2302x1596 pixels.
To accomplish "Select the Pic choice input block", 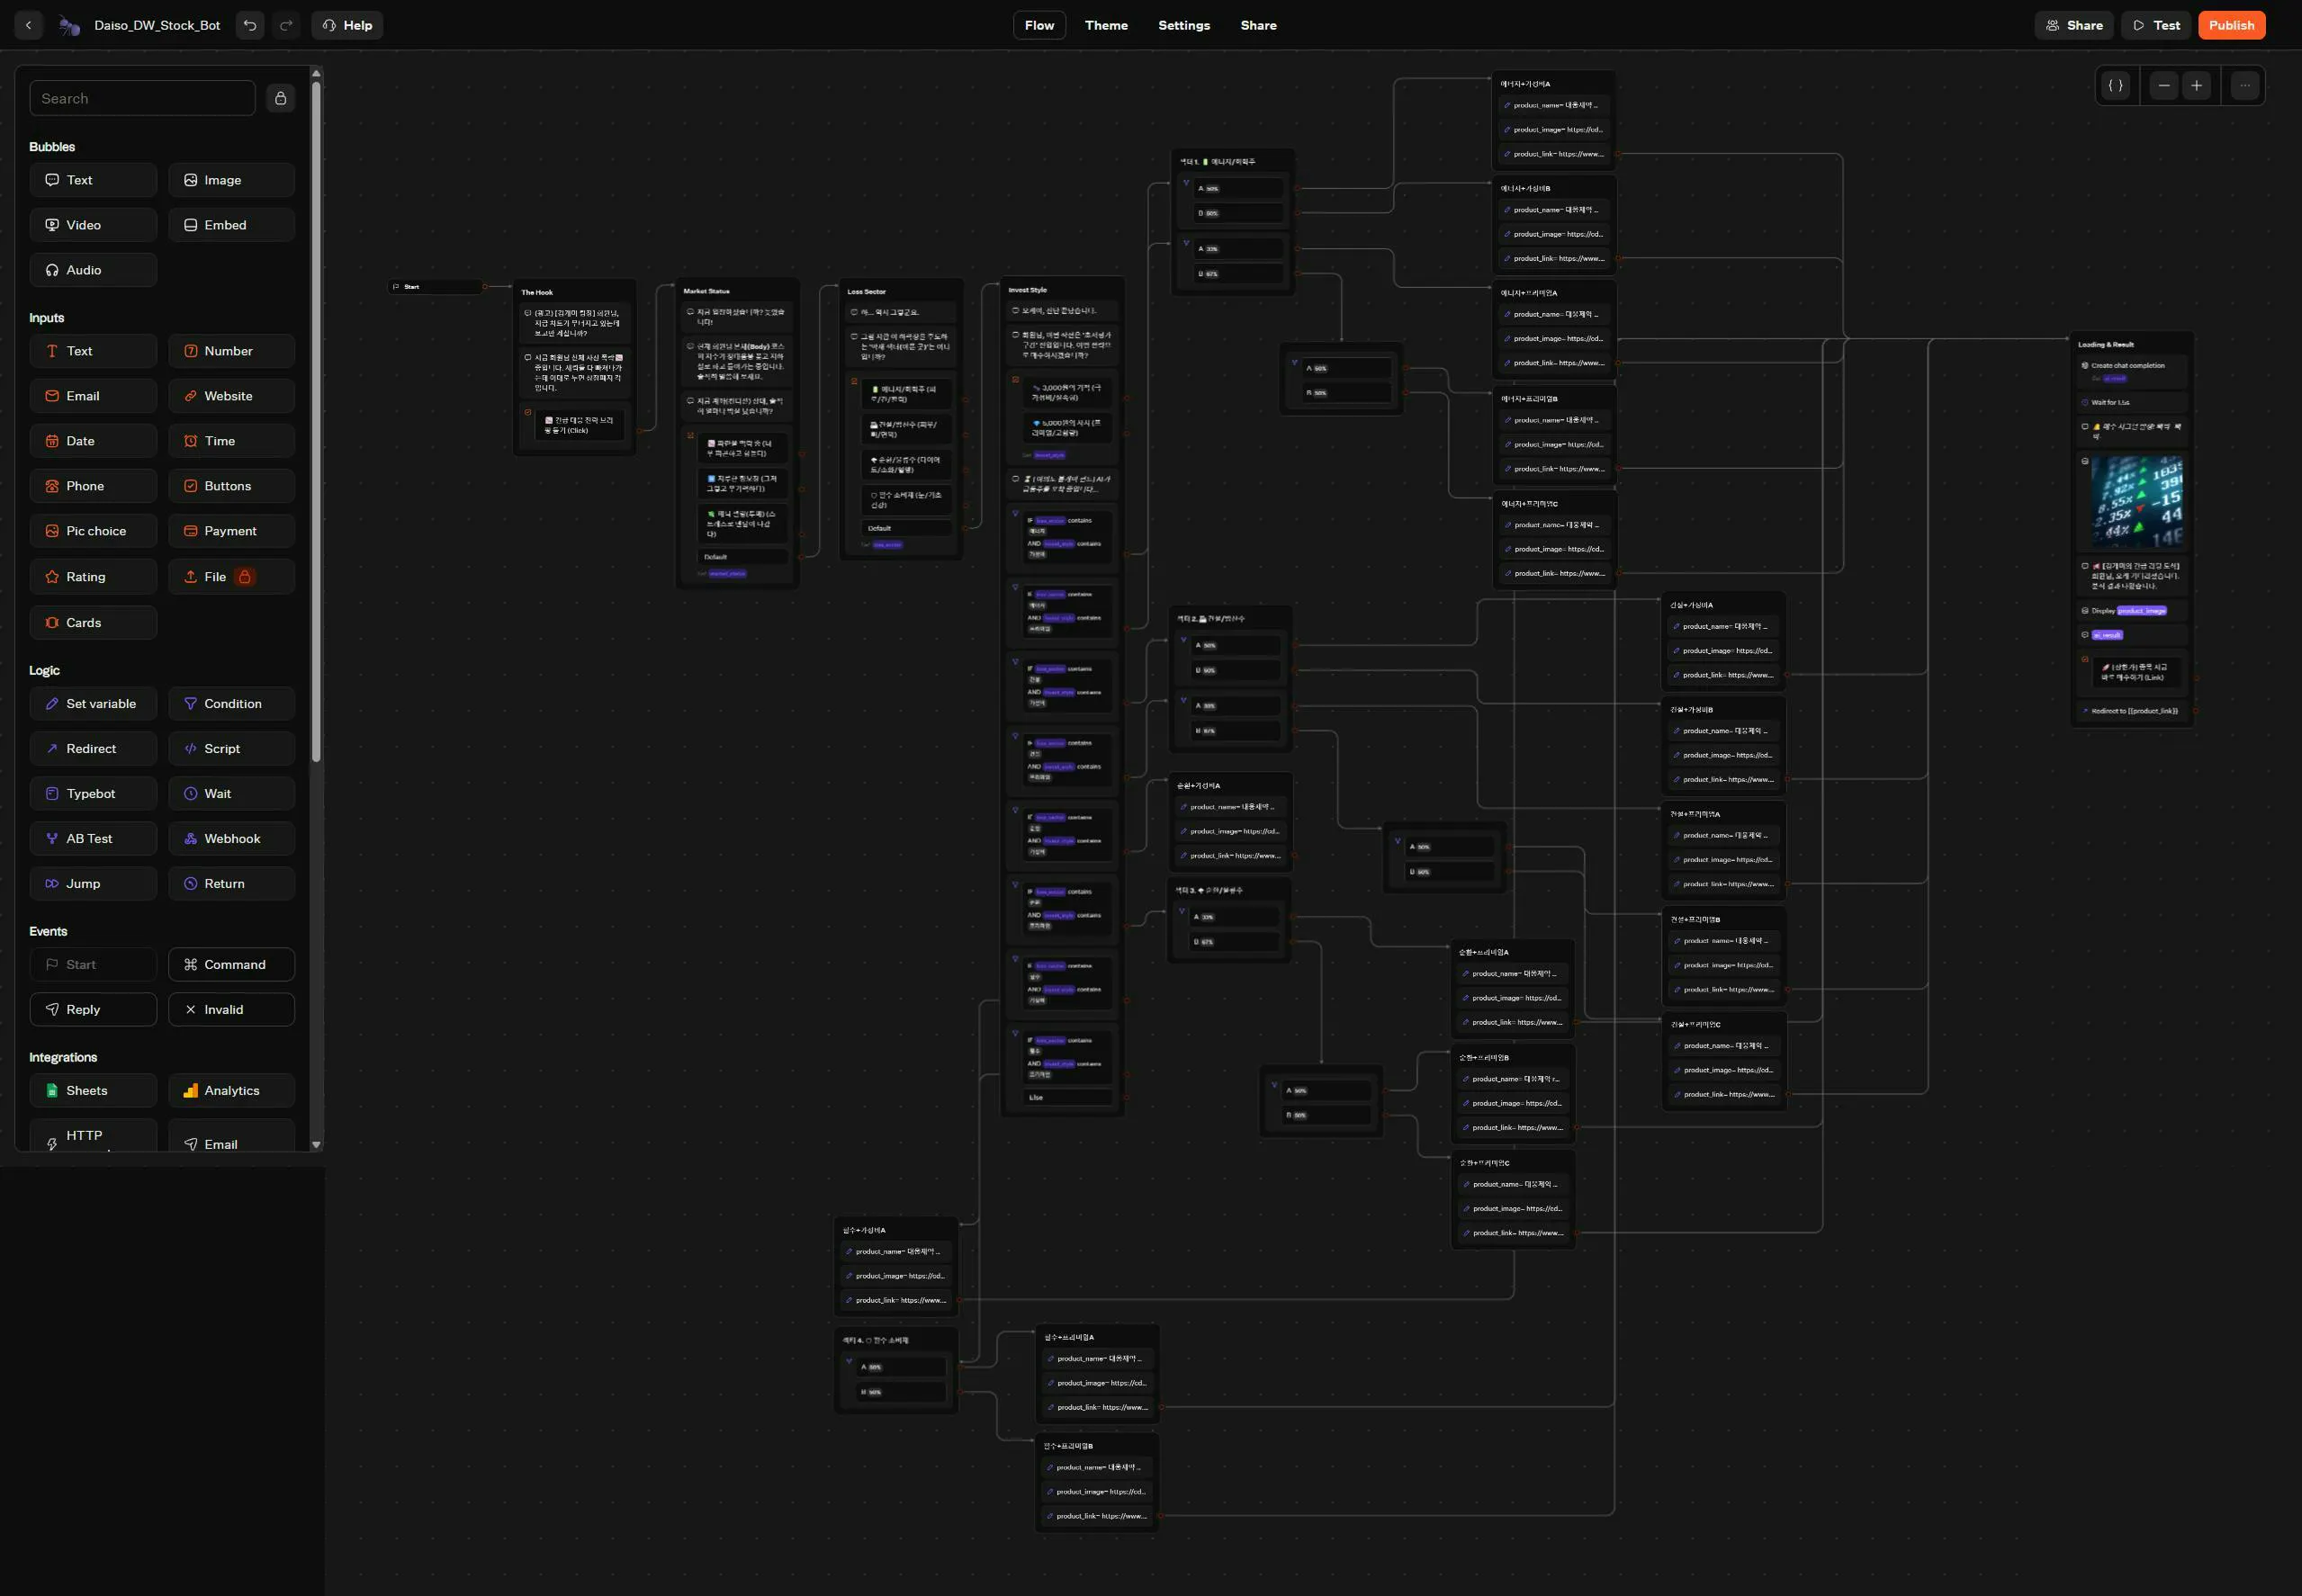I will click(93, 531).
